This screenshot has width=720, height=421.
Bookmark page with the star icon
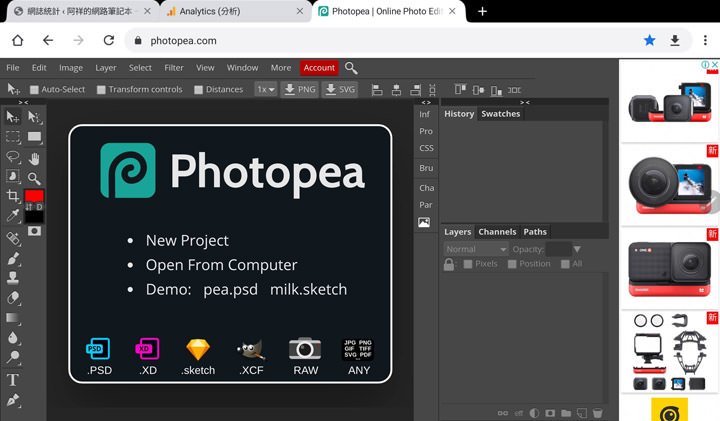pos(649,40)
